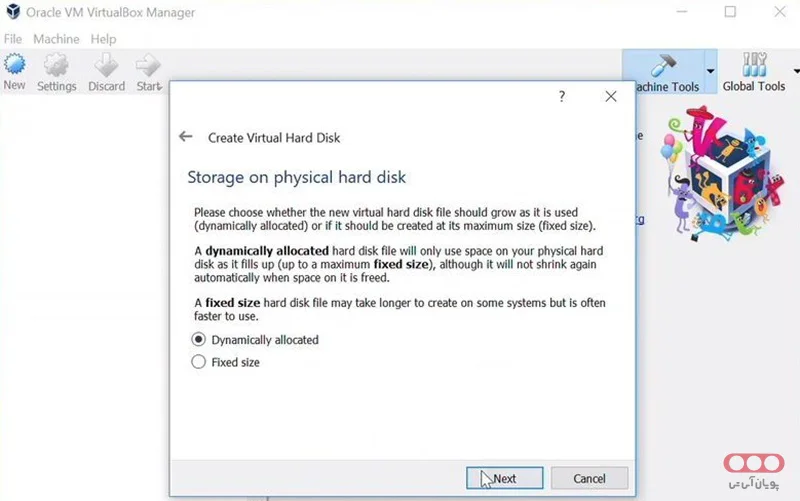Select the Dynamically allocated radio button
The image size is (800, 501).
(198, 340)
